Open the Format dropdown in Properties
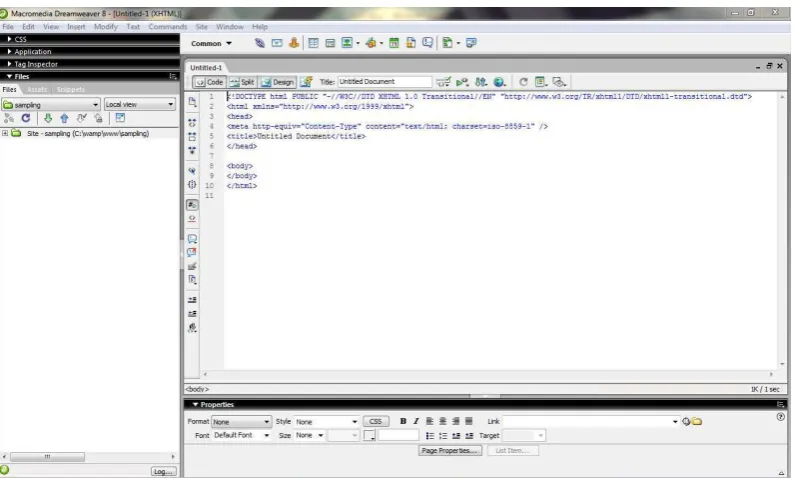 [241, 422]
